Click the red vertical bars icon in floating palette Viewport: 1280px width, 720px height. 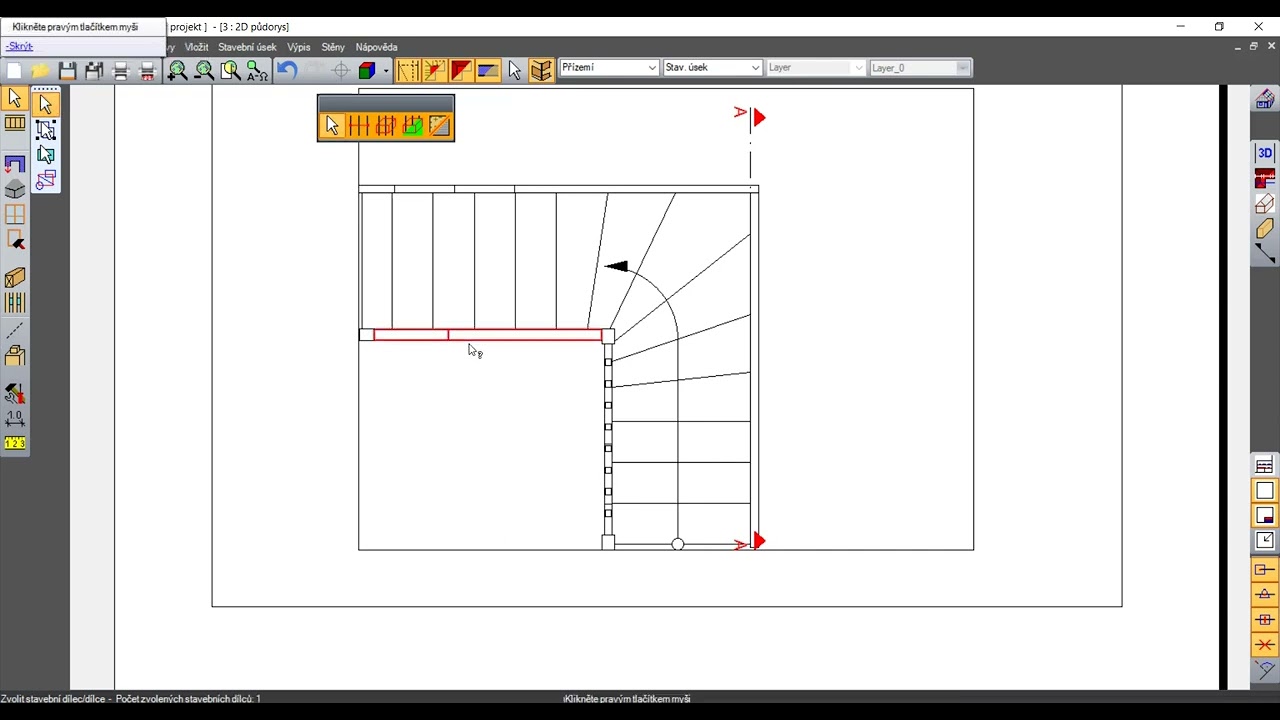click(x=359, y=126)
